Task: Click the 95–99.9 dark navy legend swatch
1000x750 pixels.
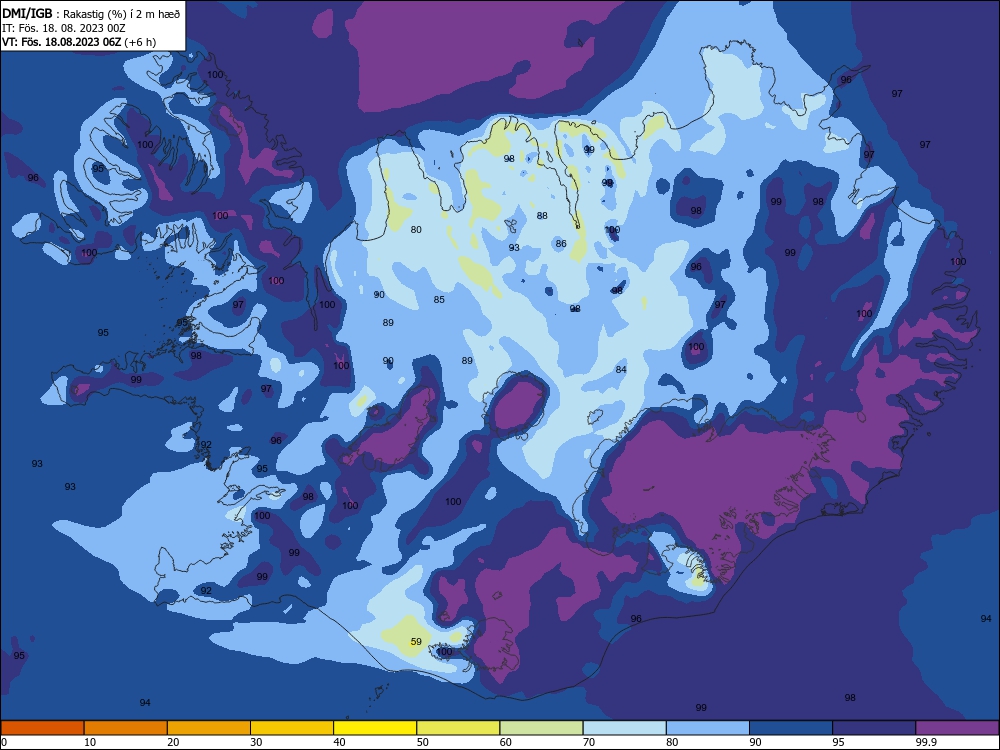Action: point(874,728)
